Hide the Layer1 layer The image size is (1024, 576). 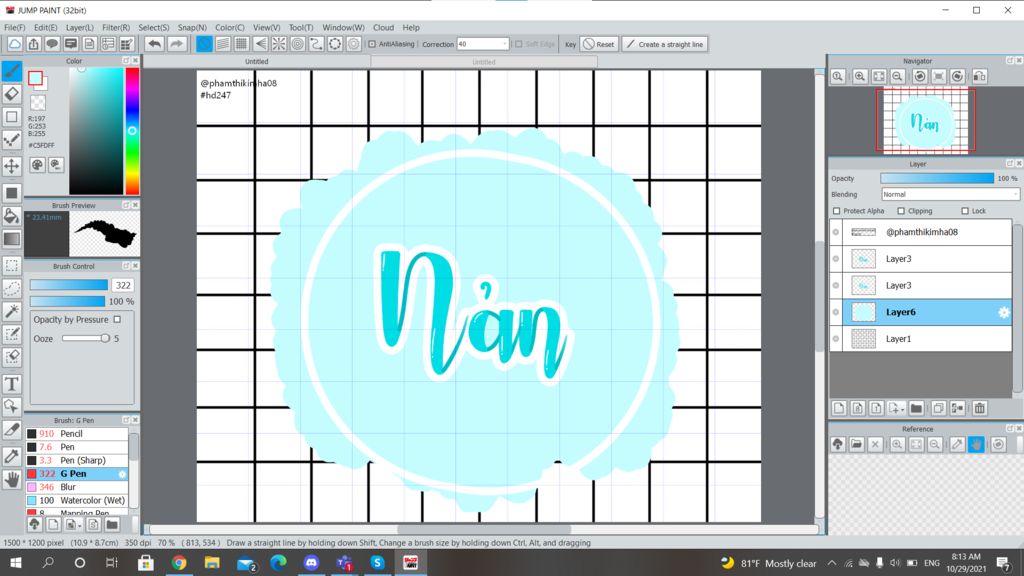(x=836, y=339)
